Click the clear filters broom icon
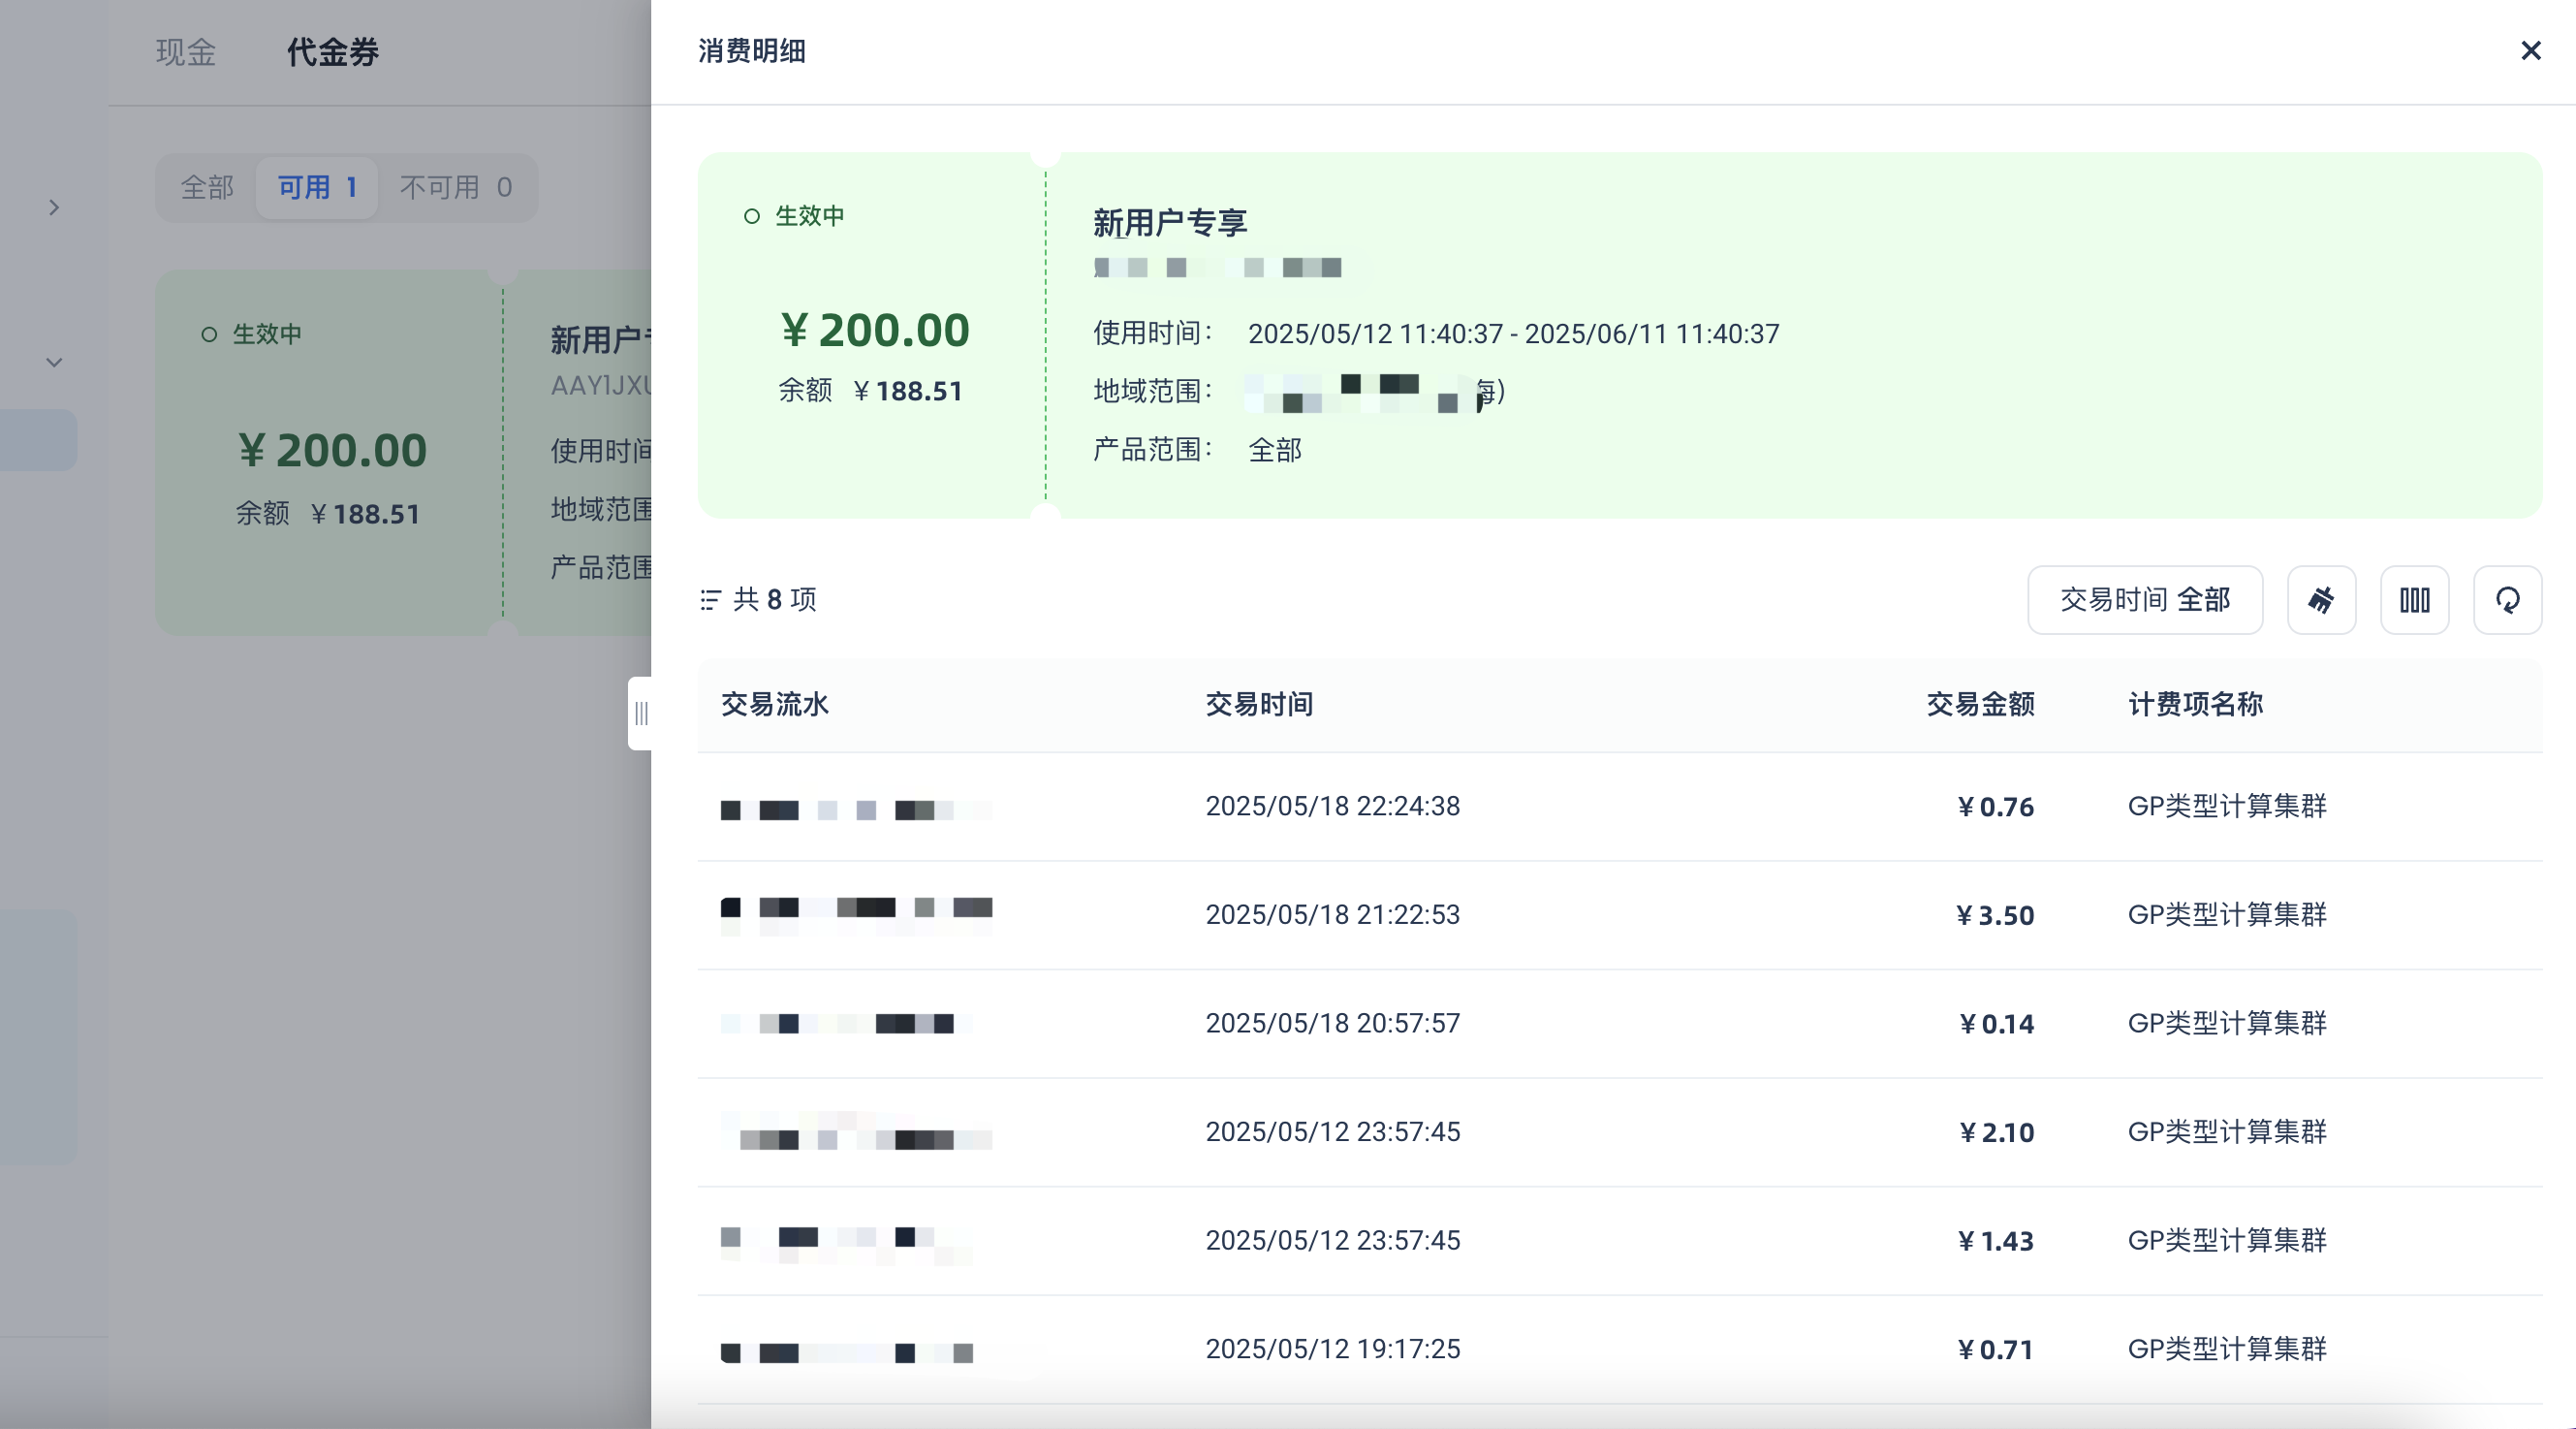 click(x=2321, y=600)
